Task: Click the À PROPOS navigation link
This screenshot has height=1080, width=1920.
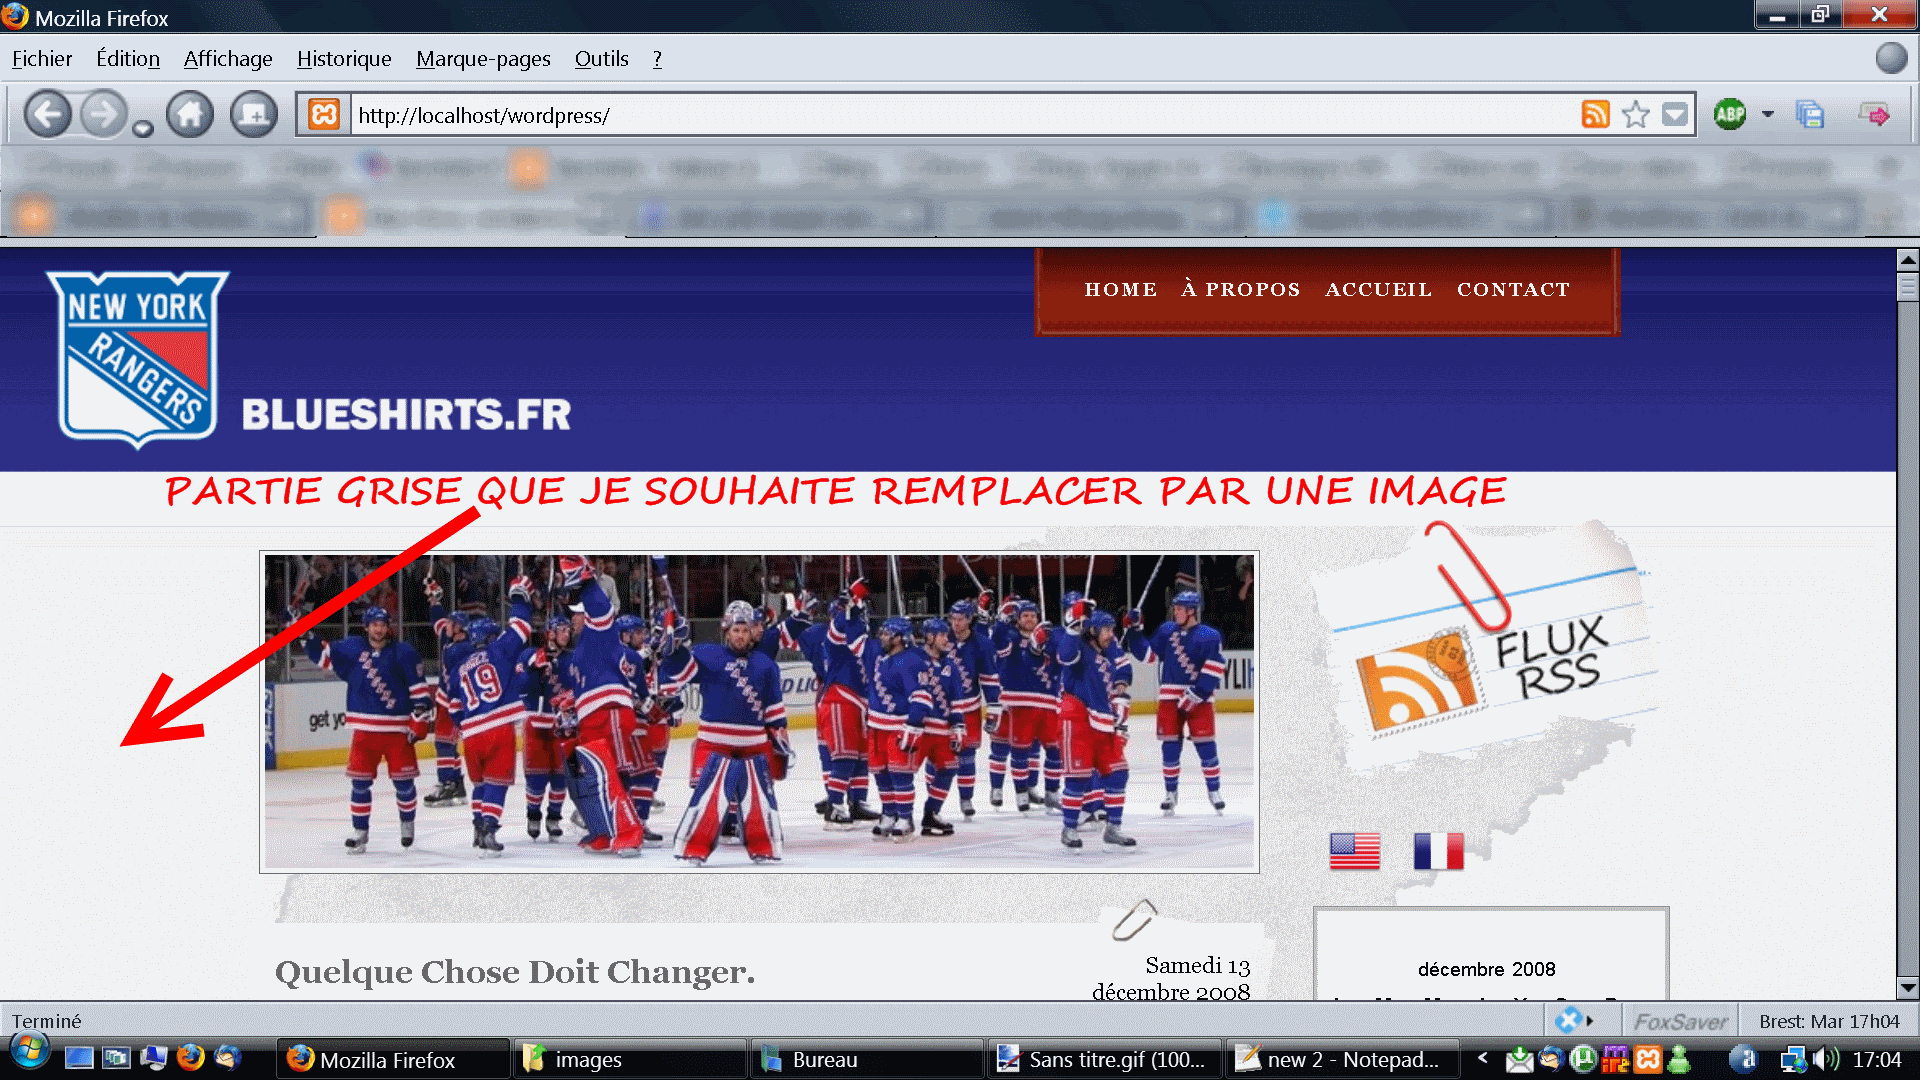Action: (x=1240, y=290)
